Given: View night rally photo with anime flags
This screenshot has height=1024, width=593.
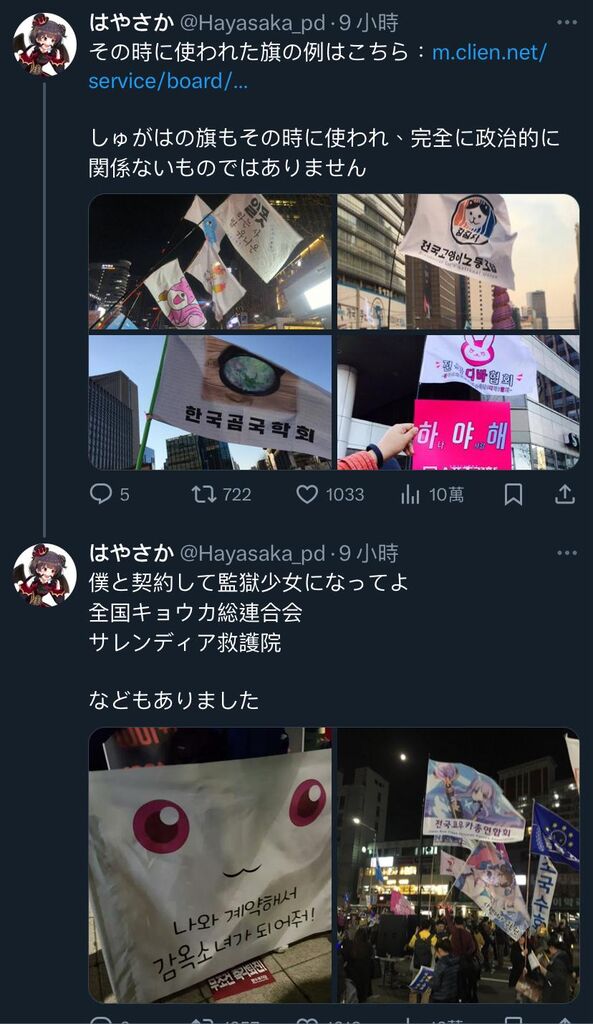Looking at the screenshot, I should point(458,865).
